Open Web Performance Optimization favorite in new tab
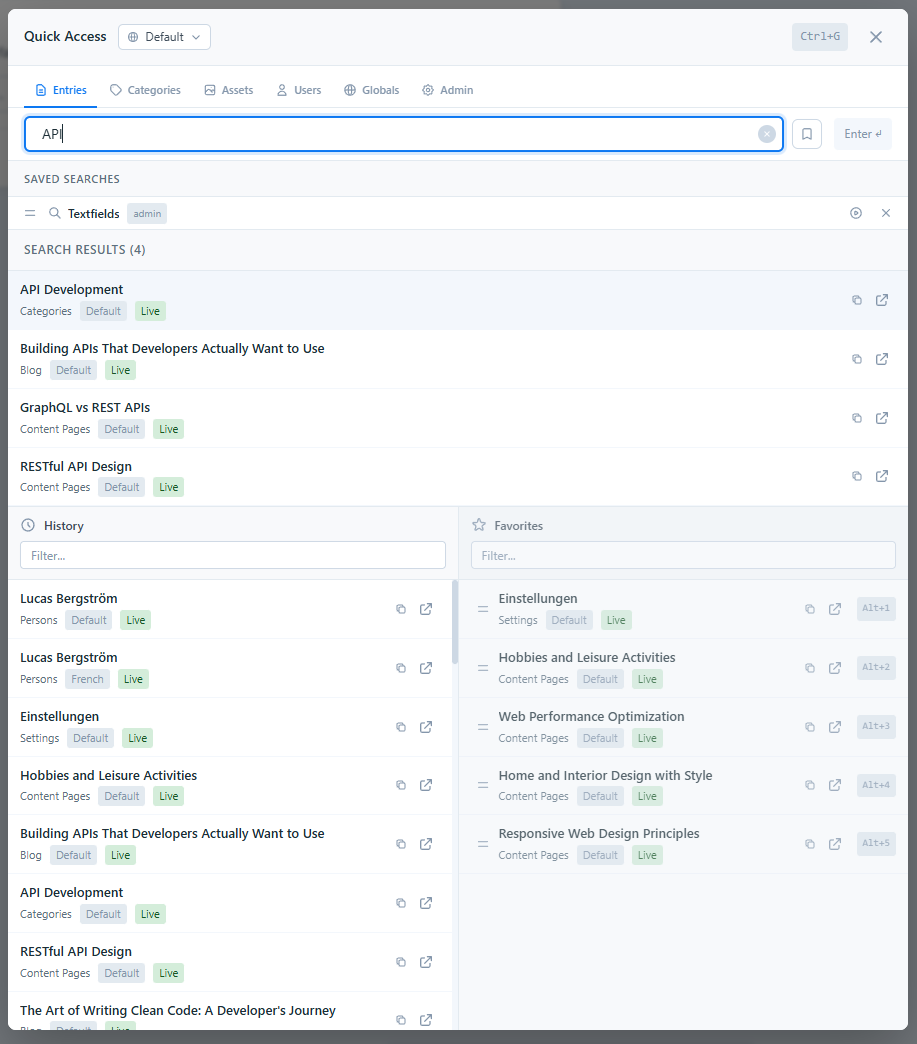The height and width of the screenshot is (1044, 917). click(x=834, y=726)
